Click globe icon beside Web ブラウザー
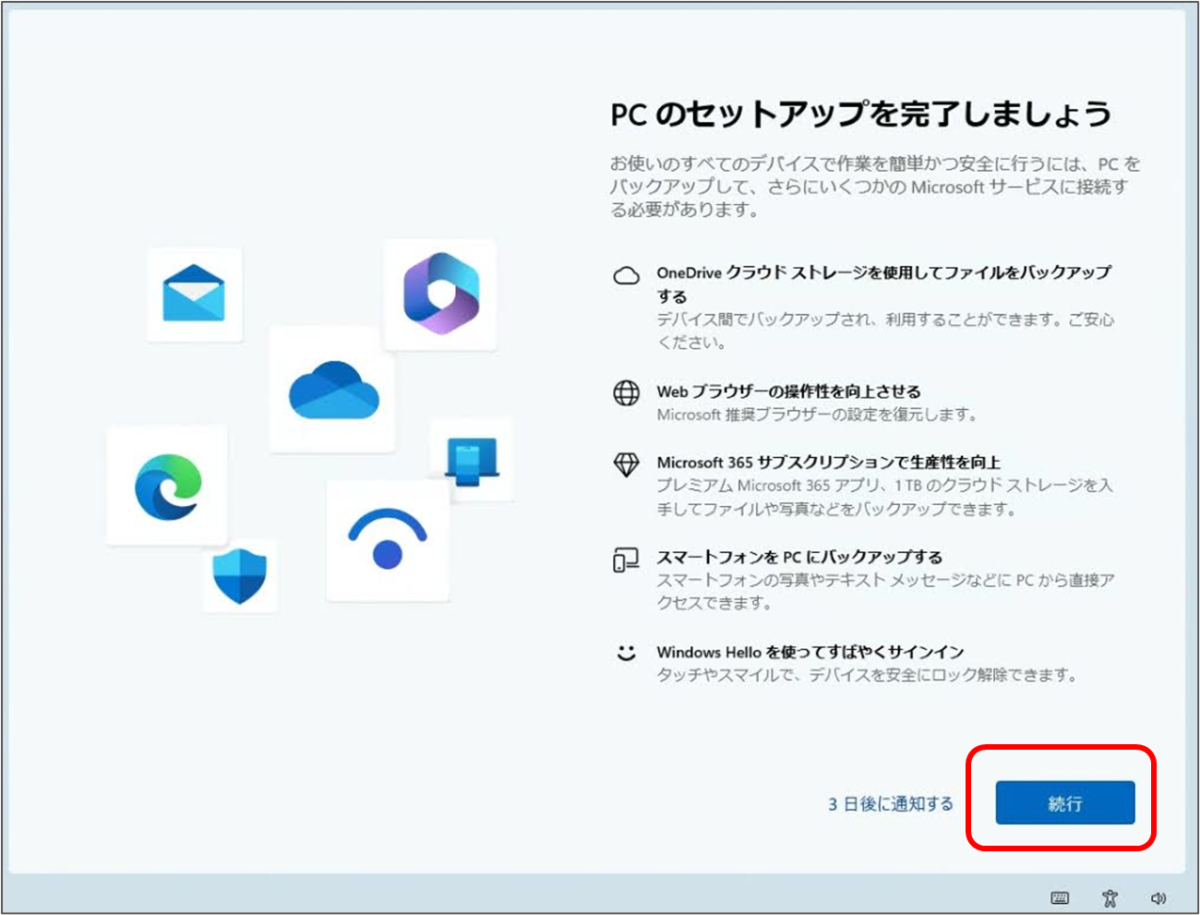The width and height of the screenshot is (1200, 915). (x=626, y=393)
